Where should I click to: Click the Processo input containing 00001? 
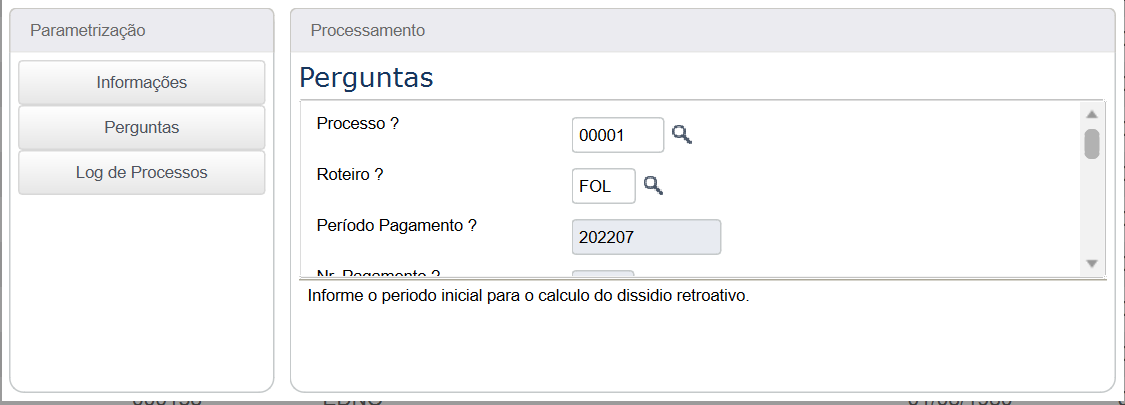tap(618, 135)
